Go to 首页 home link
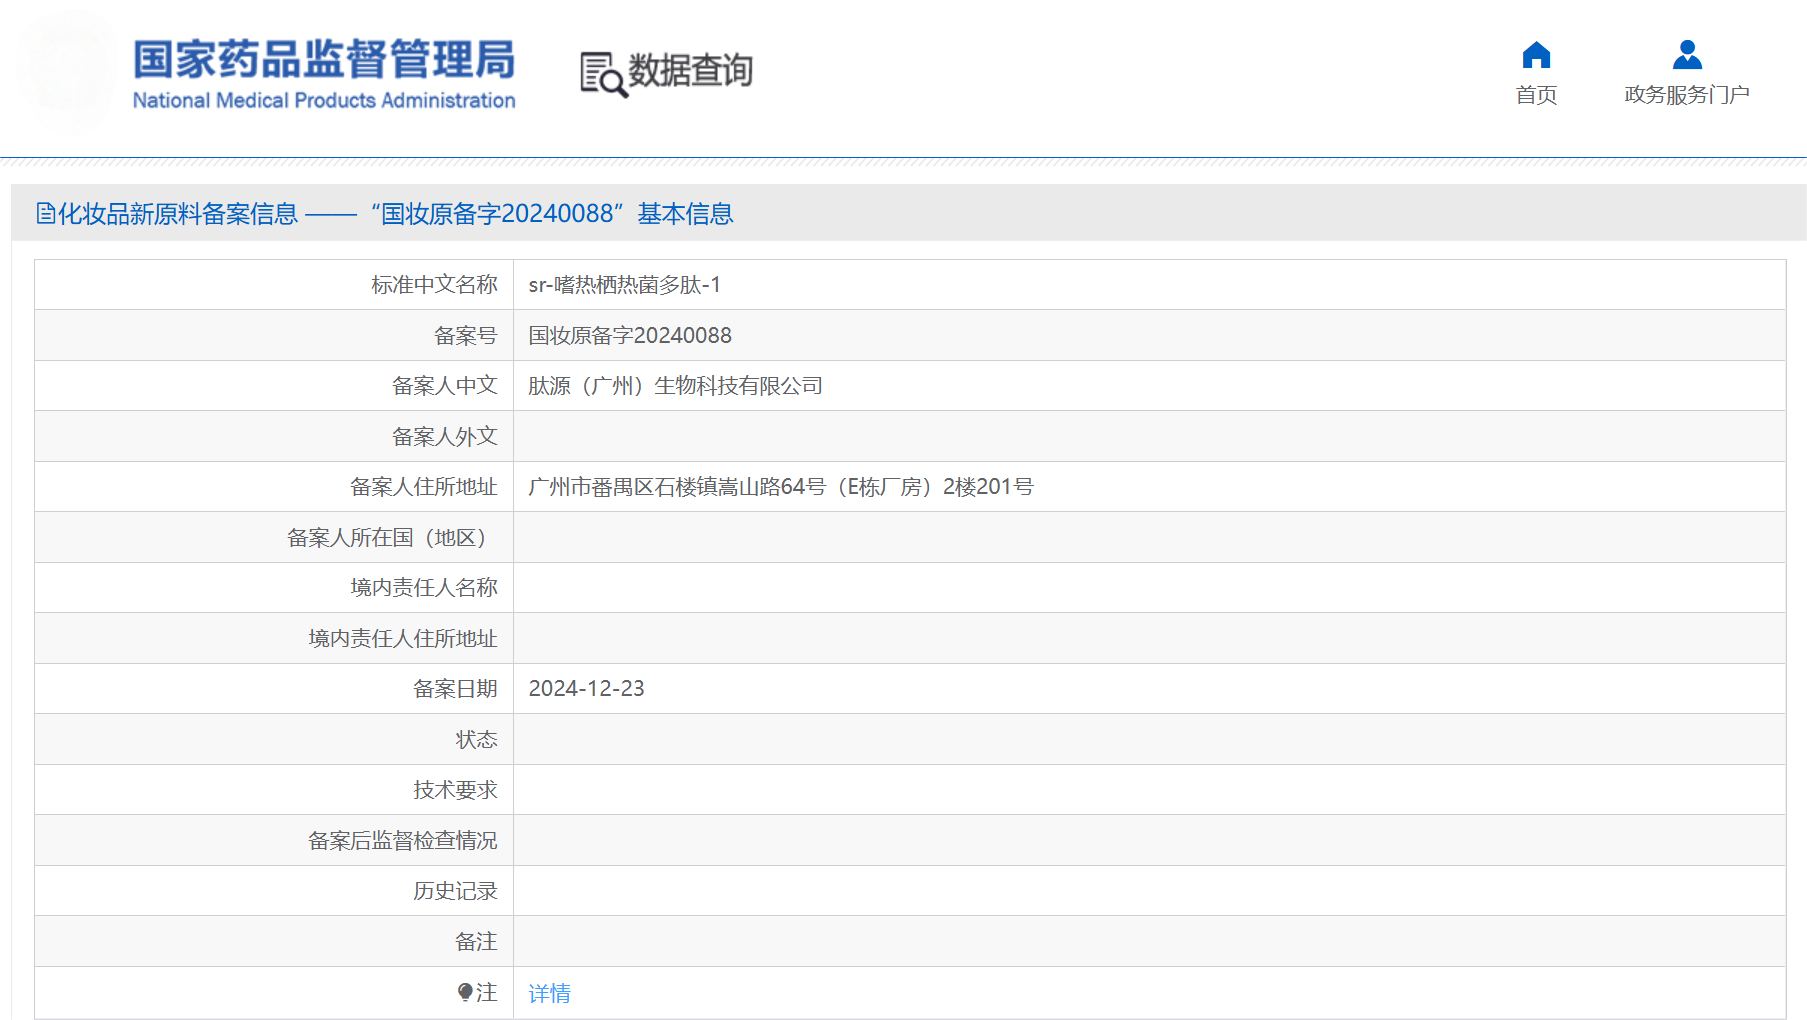 click(x=1536, y=95)
